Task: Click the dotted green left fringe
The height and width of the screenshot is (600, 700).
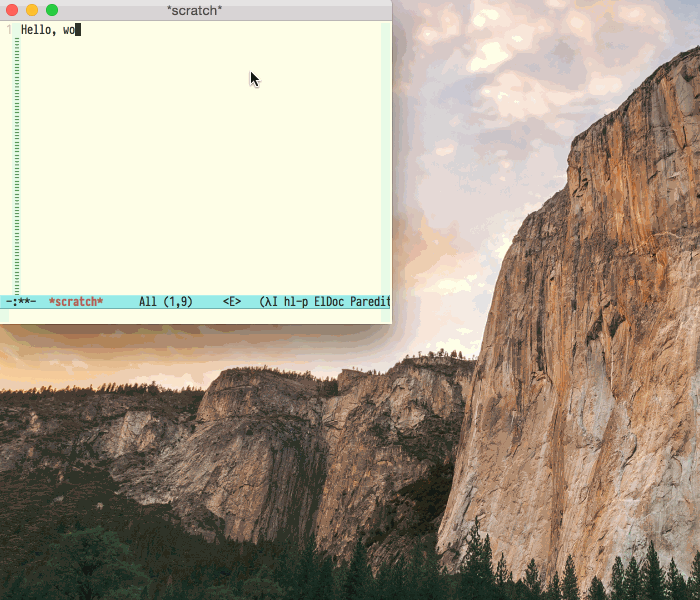Action: [x=16, y=160]
